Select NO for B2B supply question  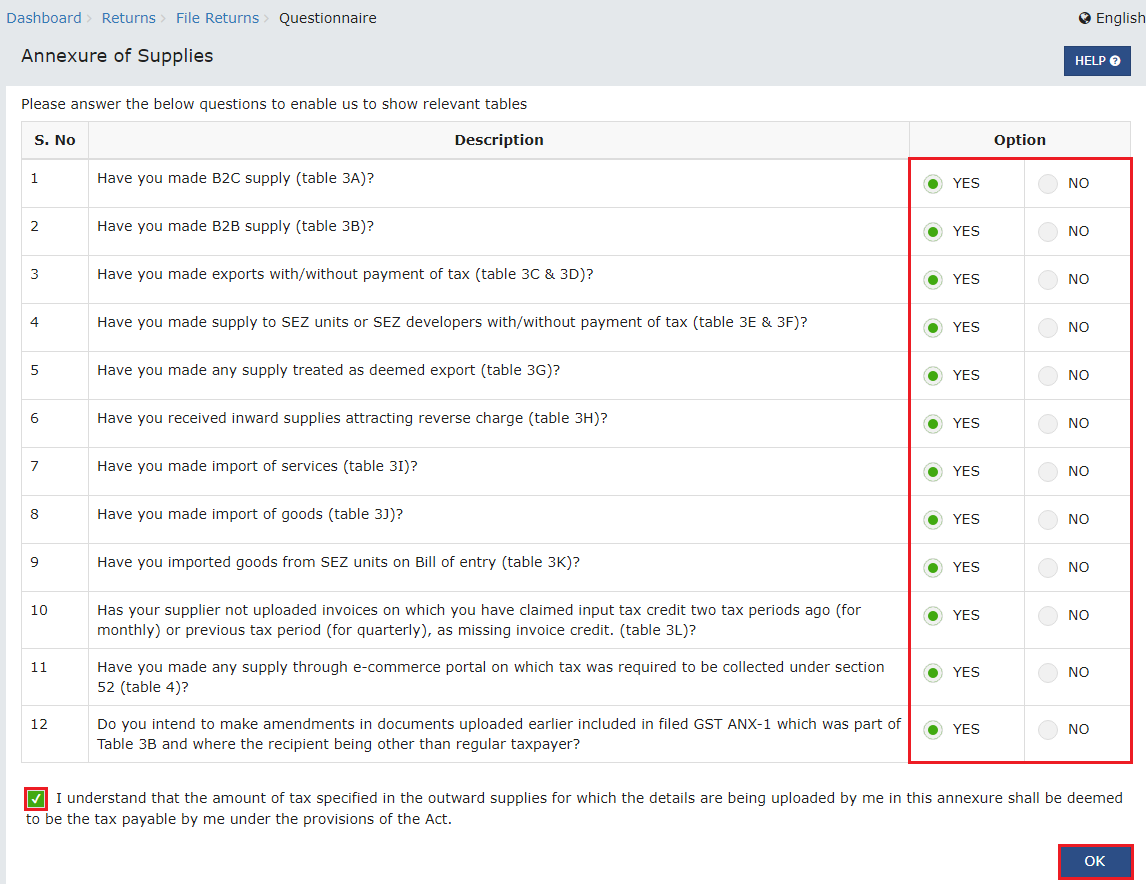(1047, 232)
